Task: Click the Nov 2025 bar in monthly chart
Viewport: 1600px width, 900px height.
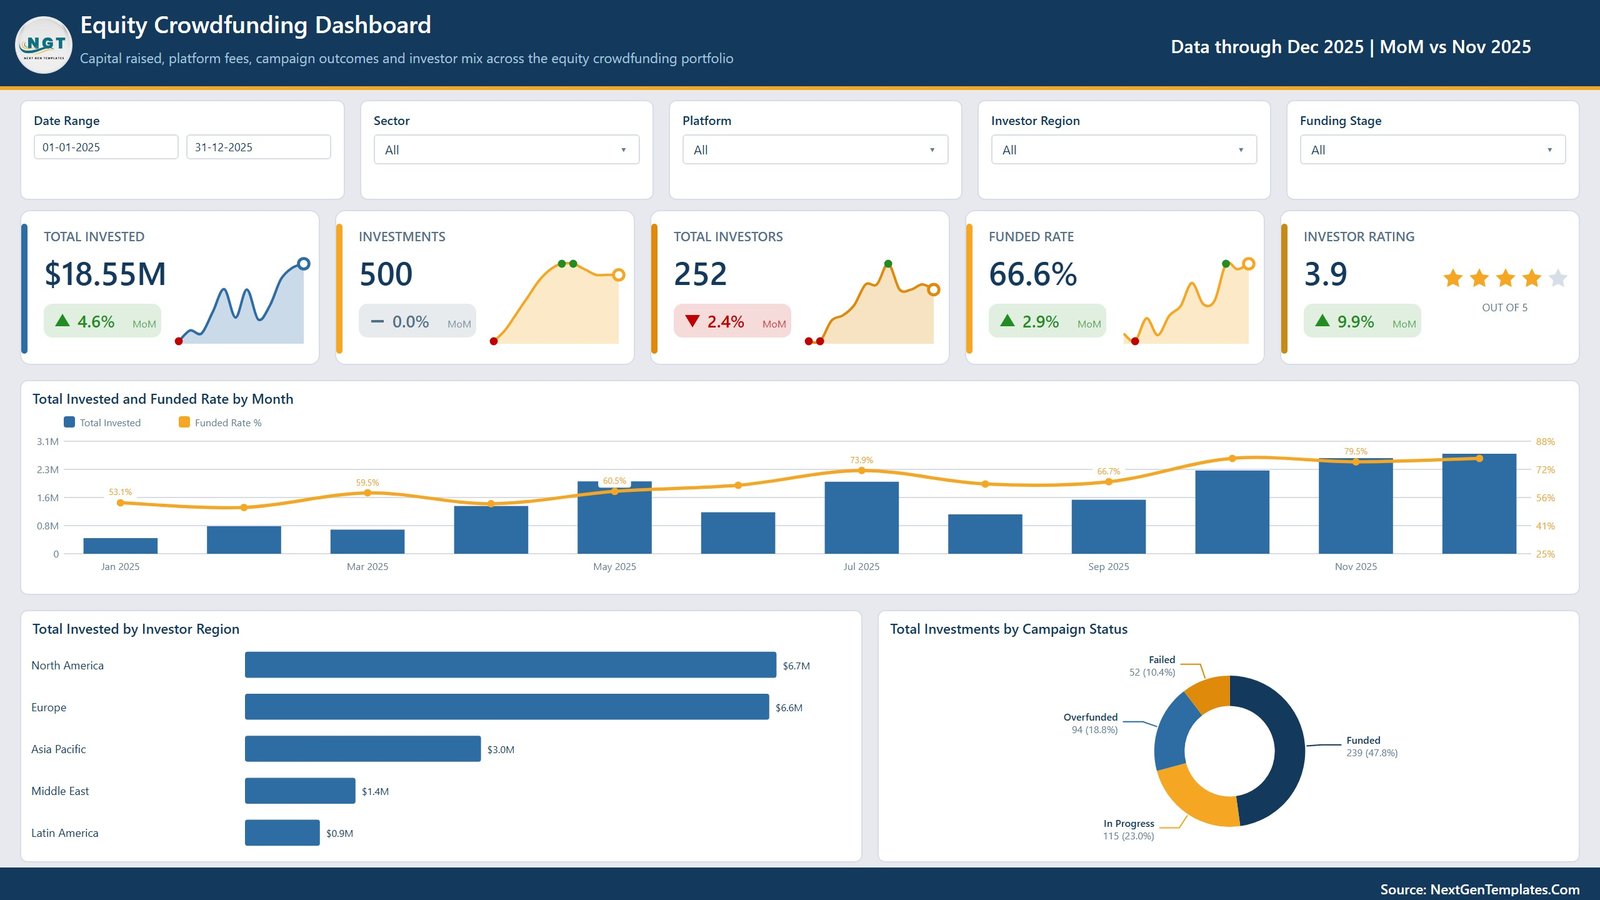Action: point(1355,506)
